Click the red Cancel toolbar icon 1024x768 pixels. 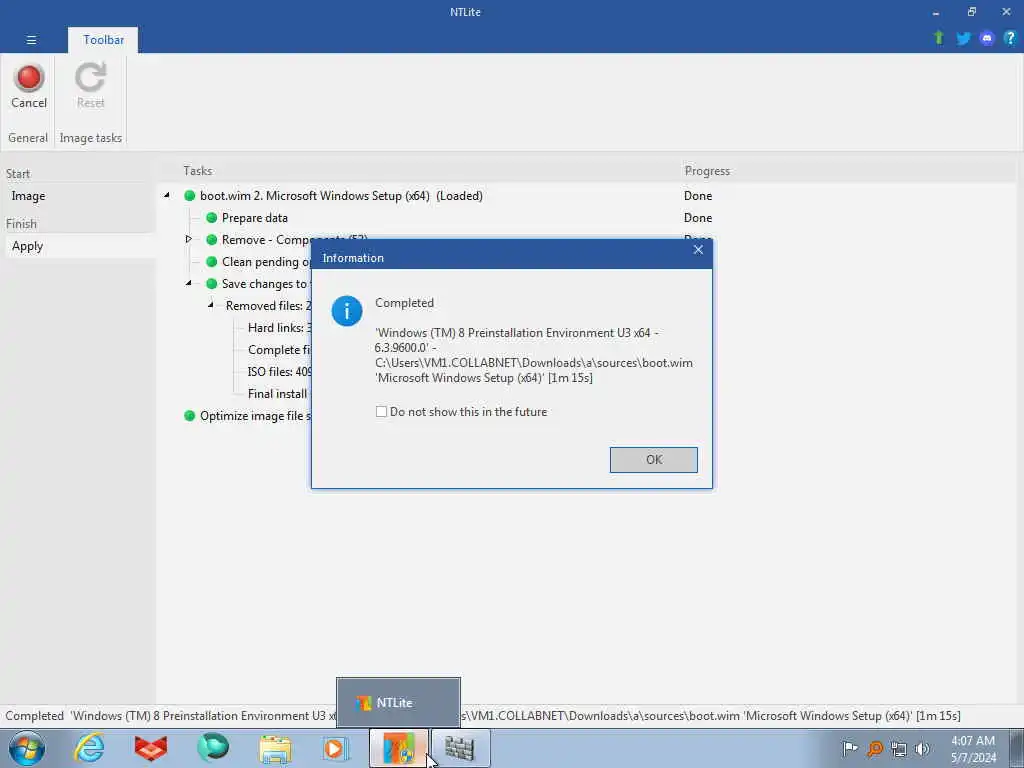(29, 77)
